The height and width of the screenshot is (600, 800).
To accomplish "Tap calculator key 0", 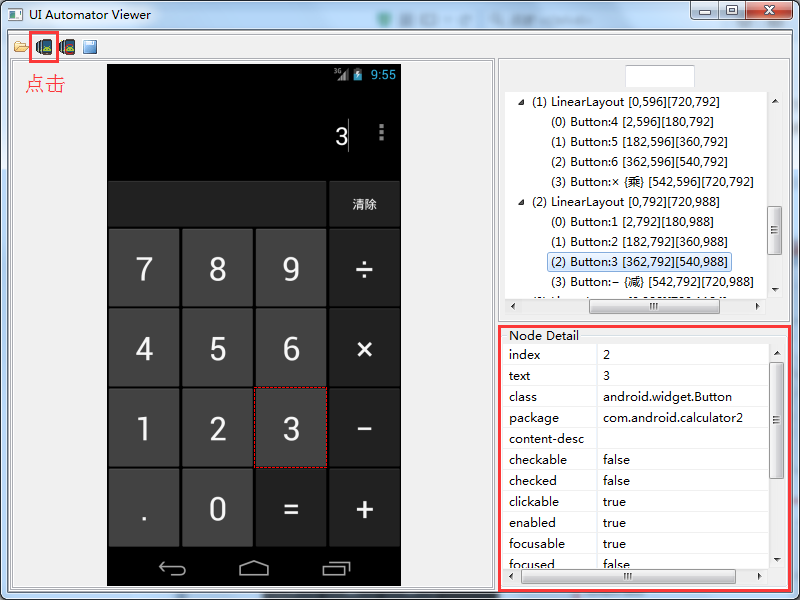I will (217, 508).
